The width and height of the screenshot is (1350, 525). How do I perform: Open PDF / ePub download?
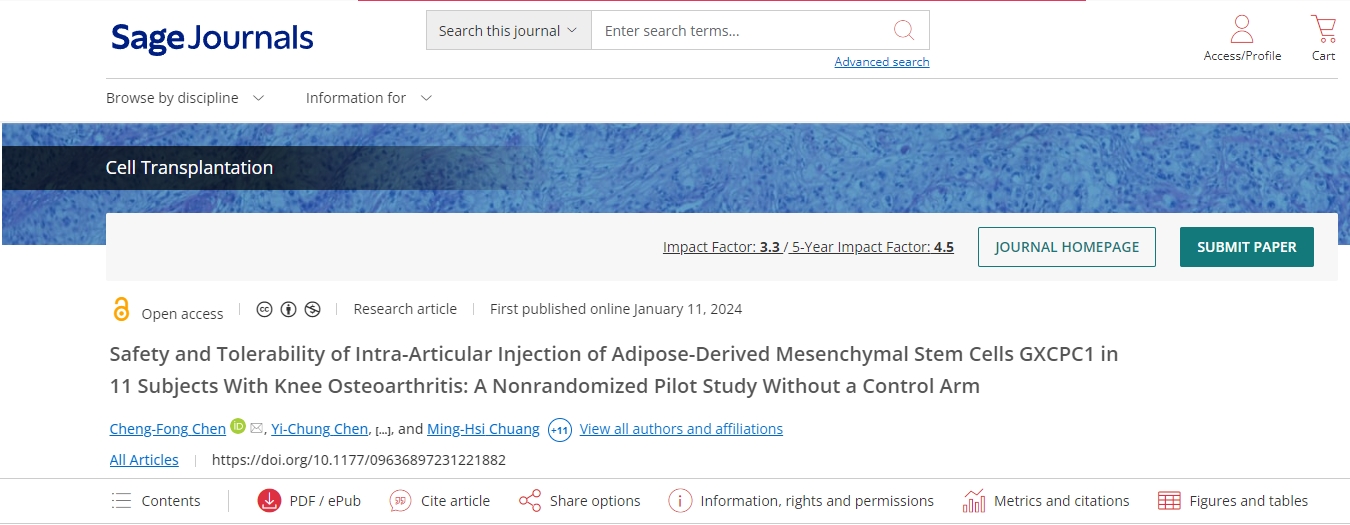point(309,501)
